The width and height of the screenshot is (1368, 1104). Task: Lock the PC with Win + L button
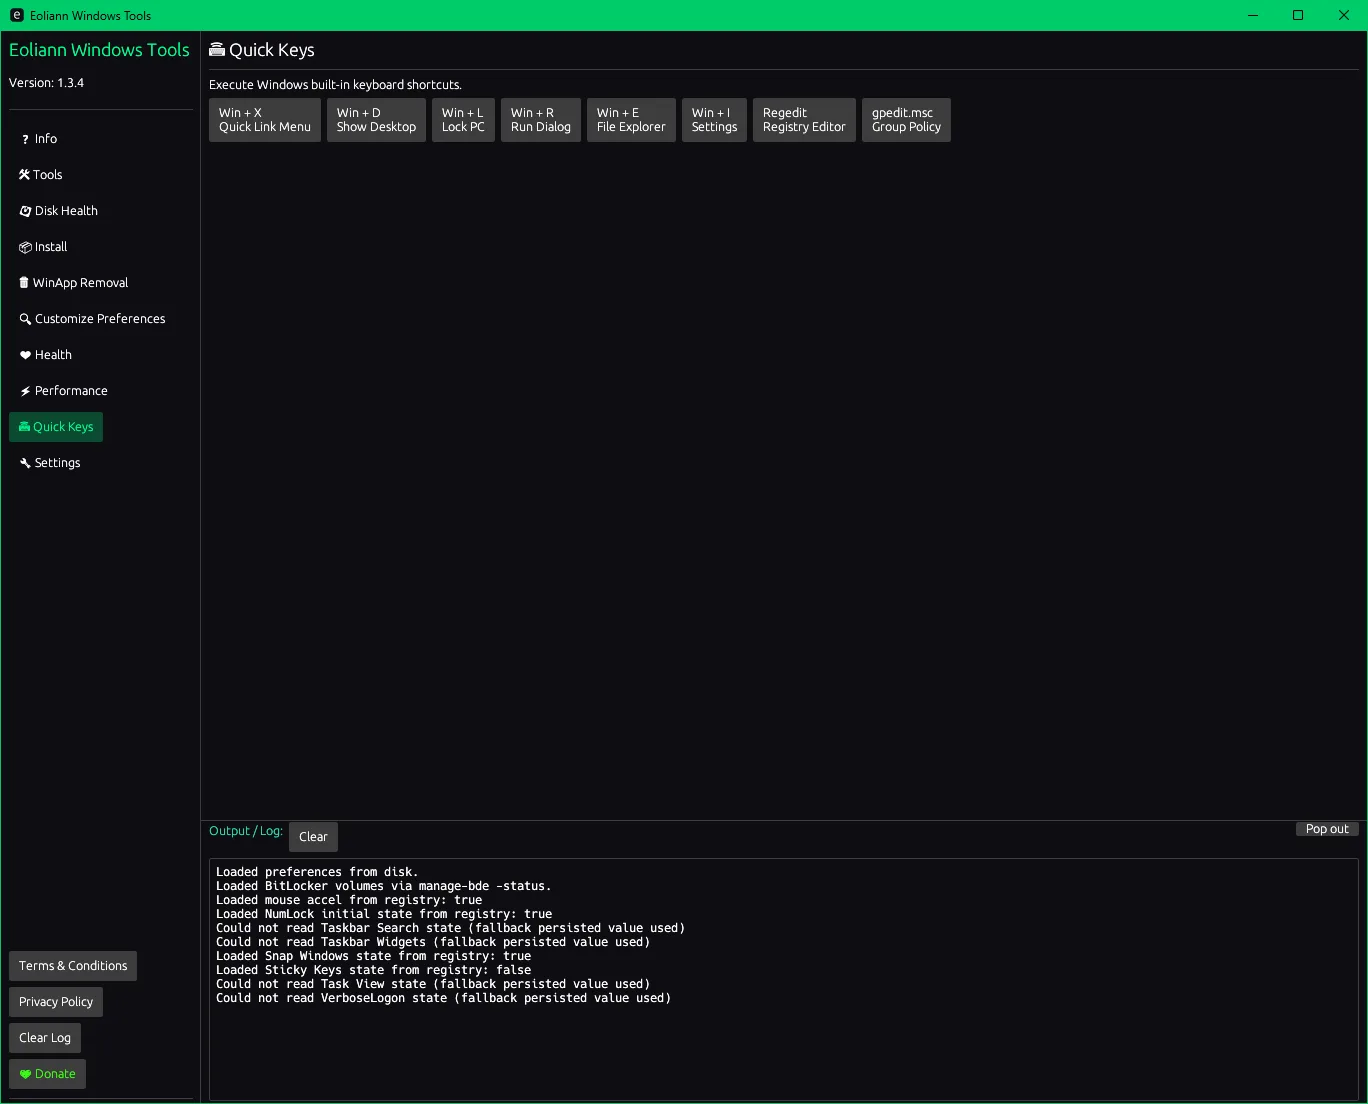coord(463,120)
